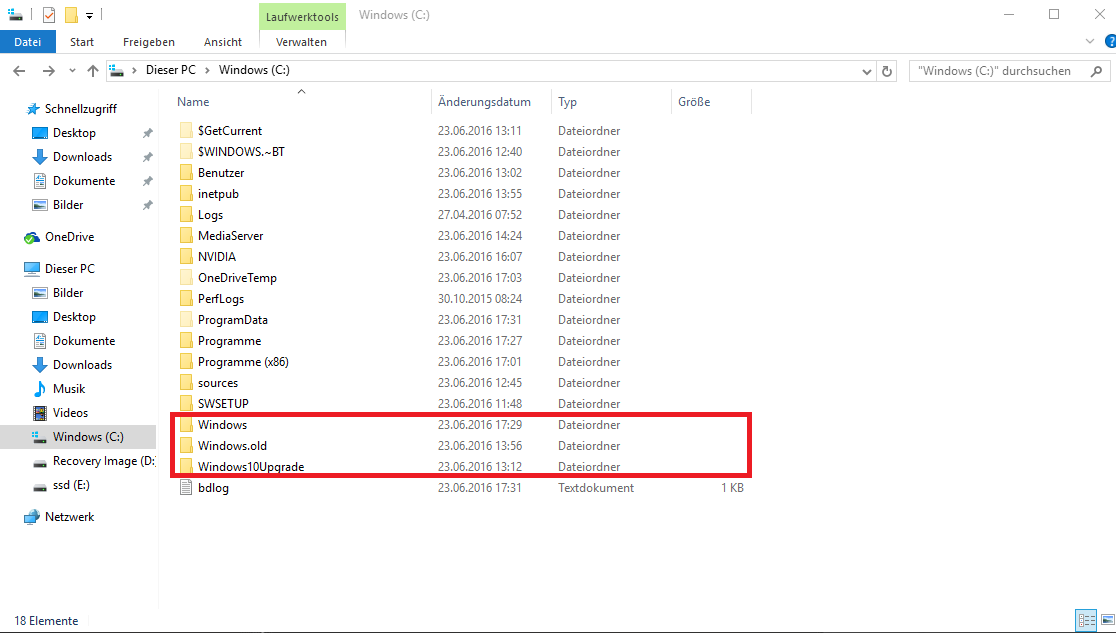Image resolution: width=1116 pixels, height=633 pixels.
Task: Click the bdlog text document icon
Action: [x=186, y=487]
